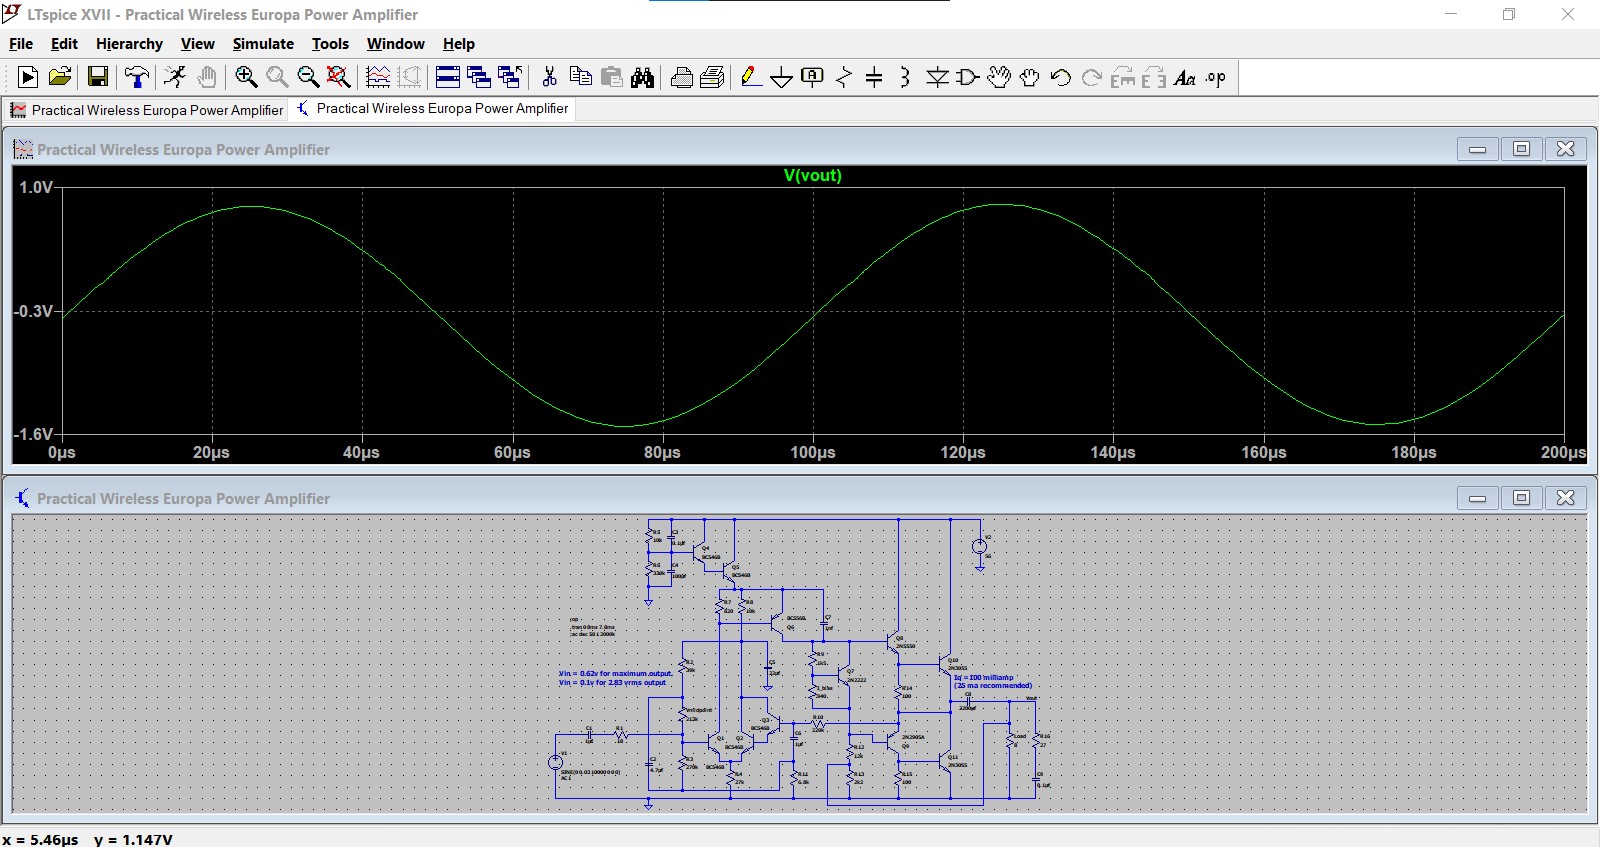Click the Paste clipboard icon
The width and height of the screenshot is (1600, 847).
[612, 77]
